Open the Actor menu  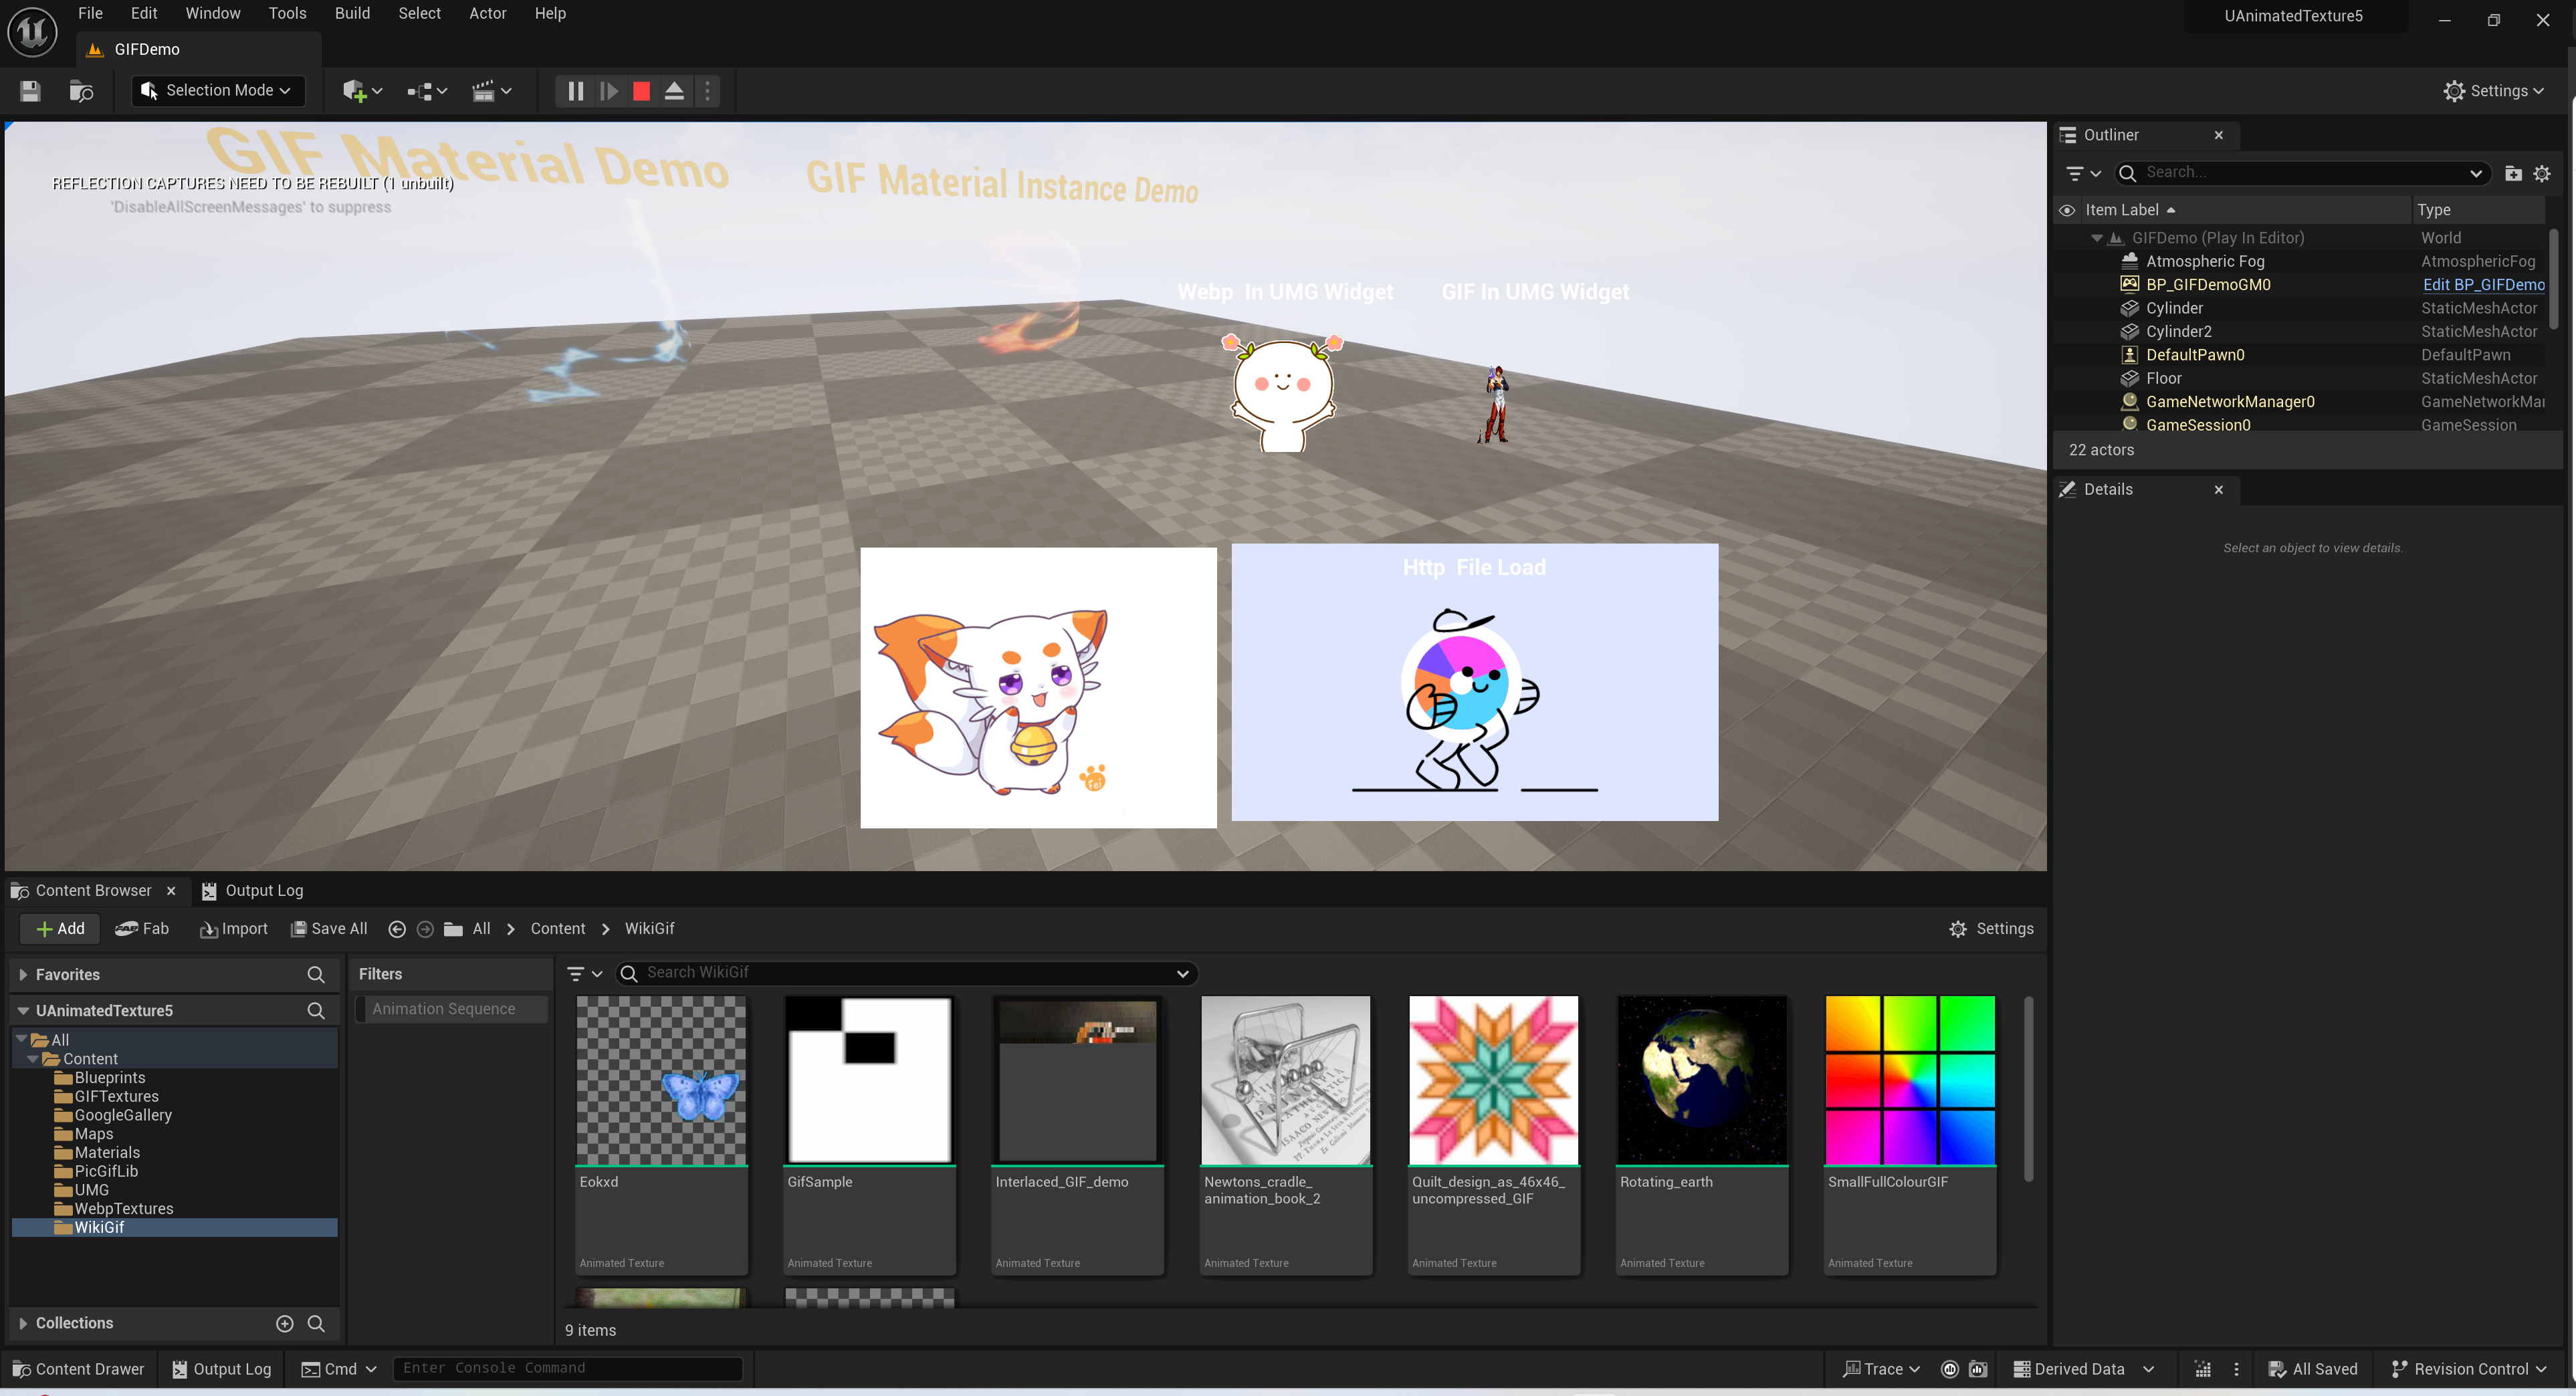tap(488, 13)
